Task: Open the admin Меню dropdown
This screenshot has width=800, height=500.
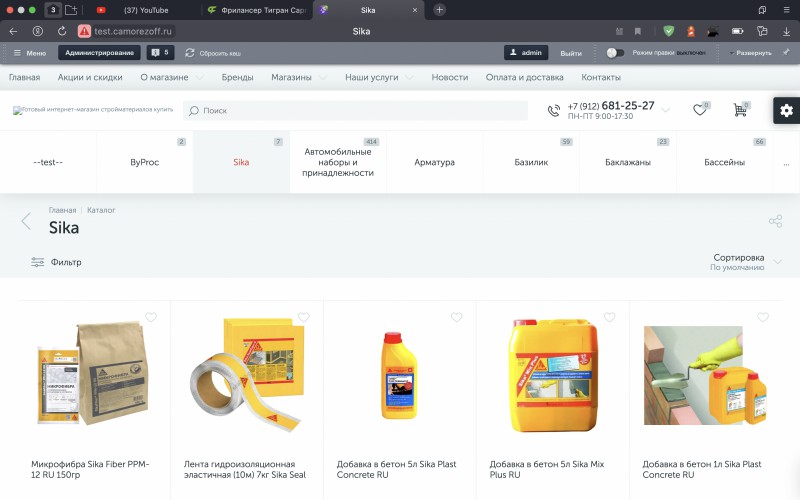Action: (30, 53)
